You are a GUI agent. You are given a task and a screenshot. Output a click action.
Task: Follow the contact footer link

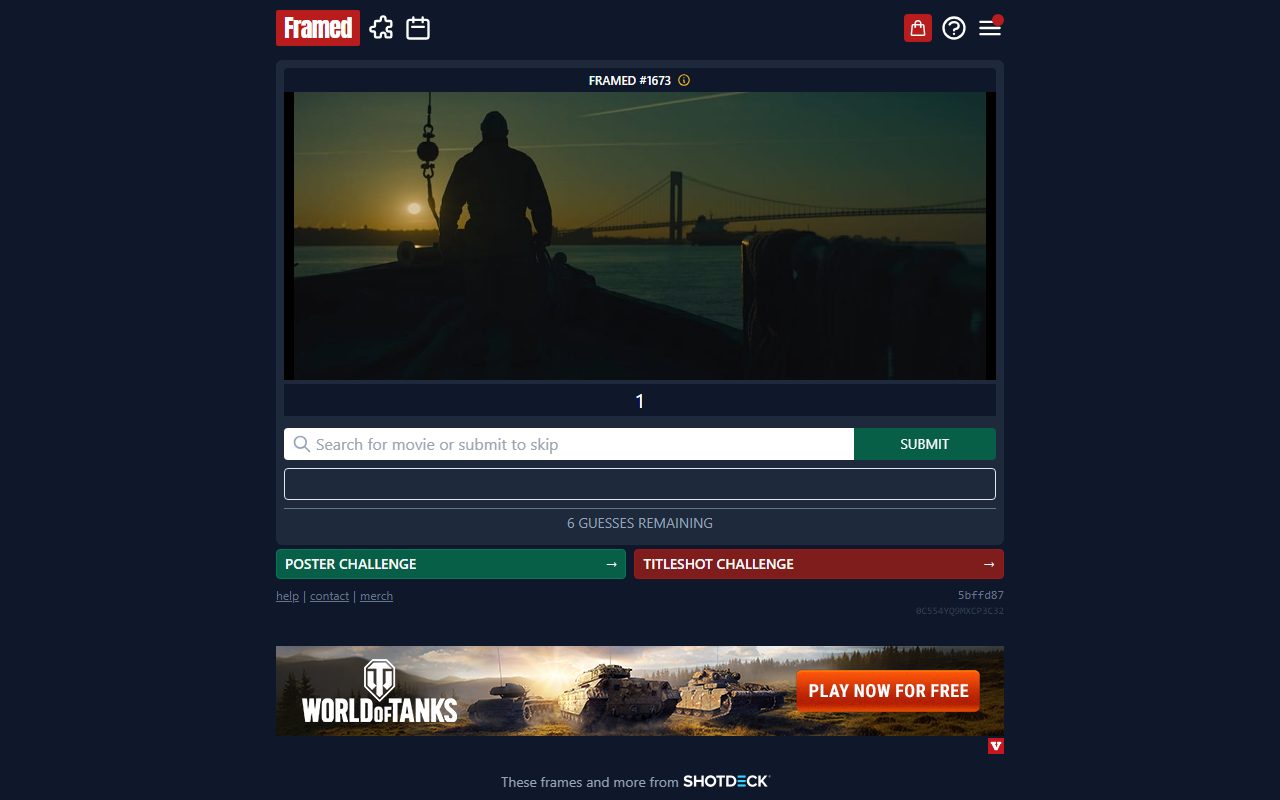(x=329, y=596)
